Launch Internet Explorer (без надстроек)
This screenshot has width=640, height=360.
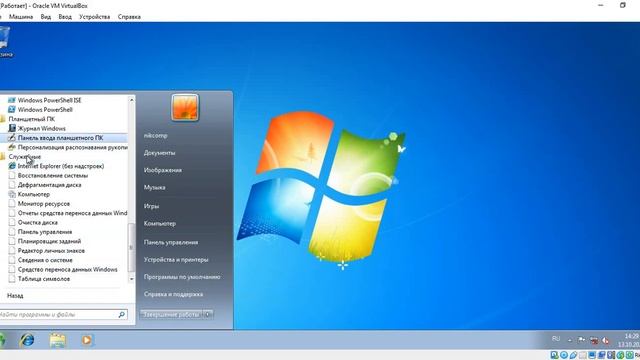click(56, 166)
